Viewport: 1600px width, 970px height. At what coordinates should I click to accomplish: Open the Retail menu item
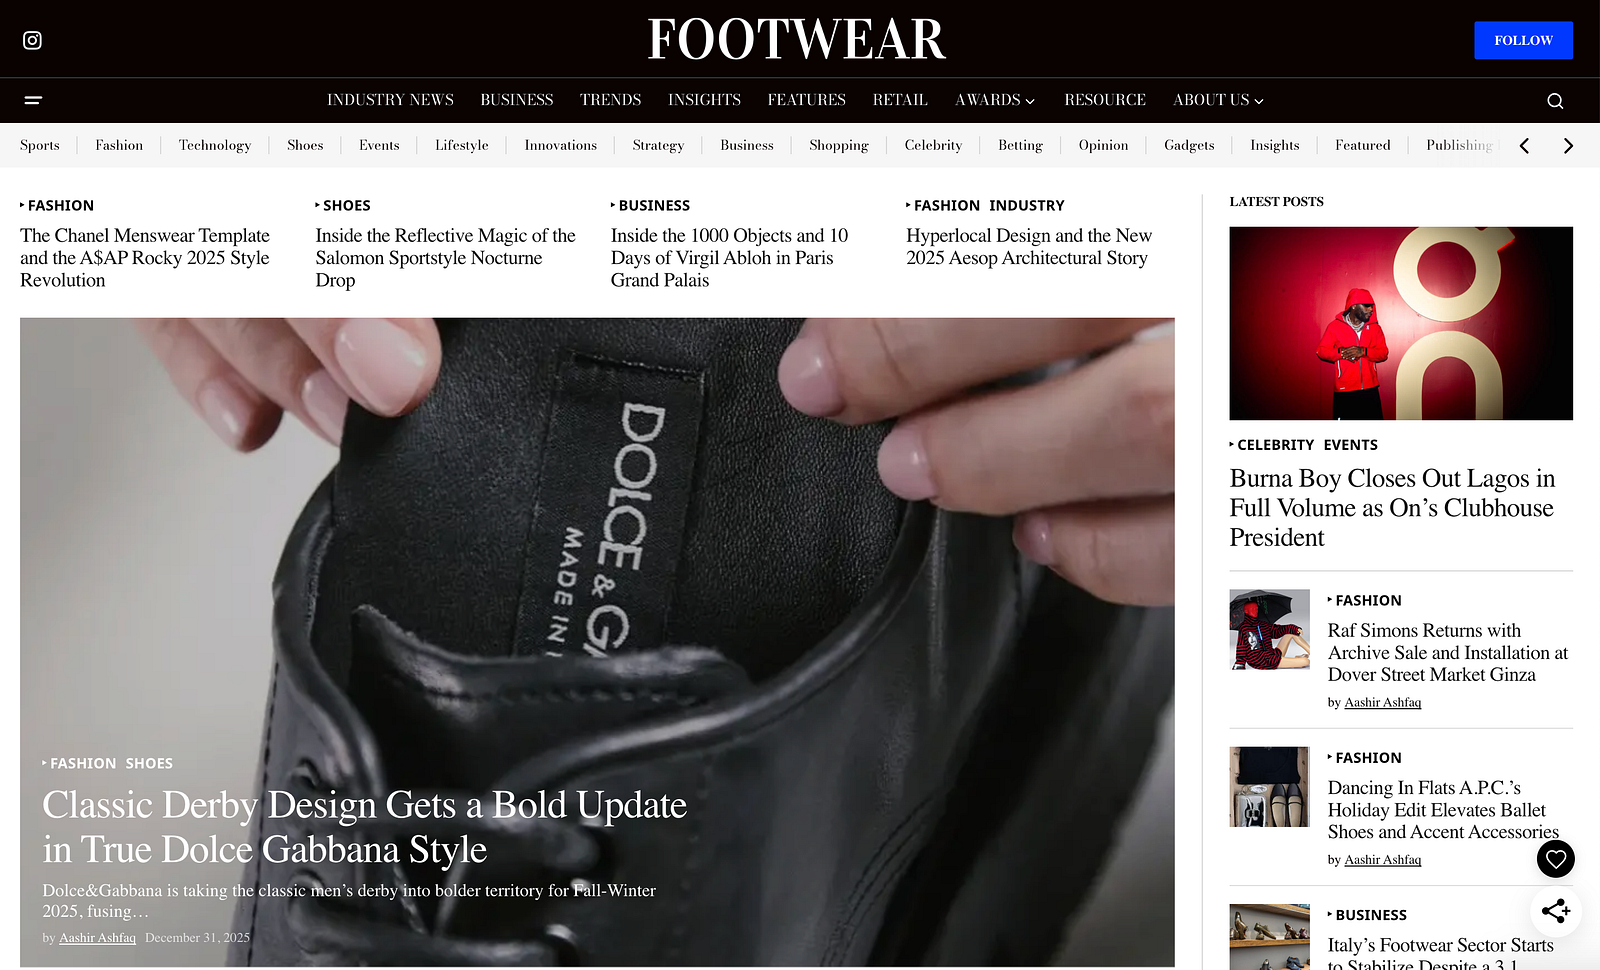tap(900, 100)
